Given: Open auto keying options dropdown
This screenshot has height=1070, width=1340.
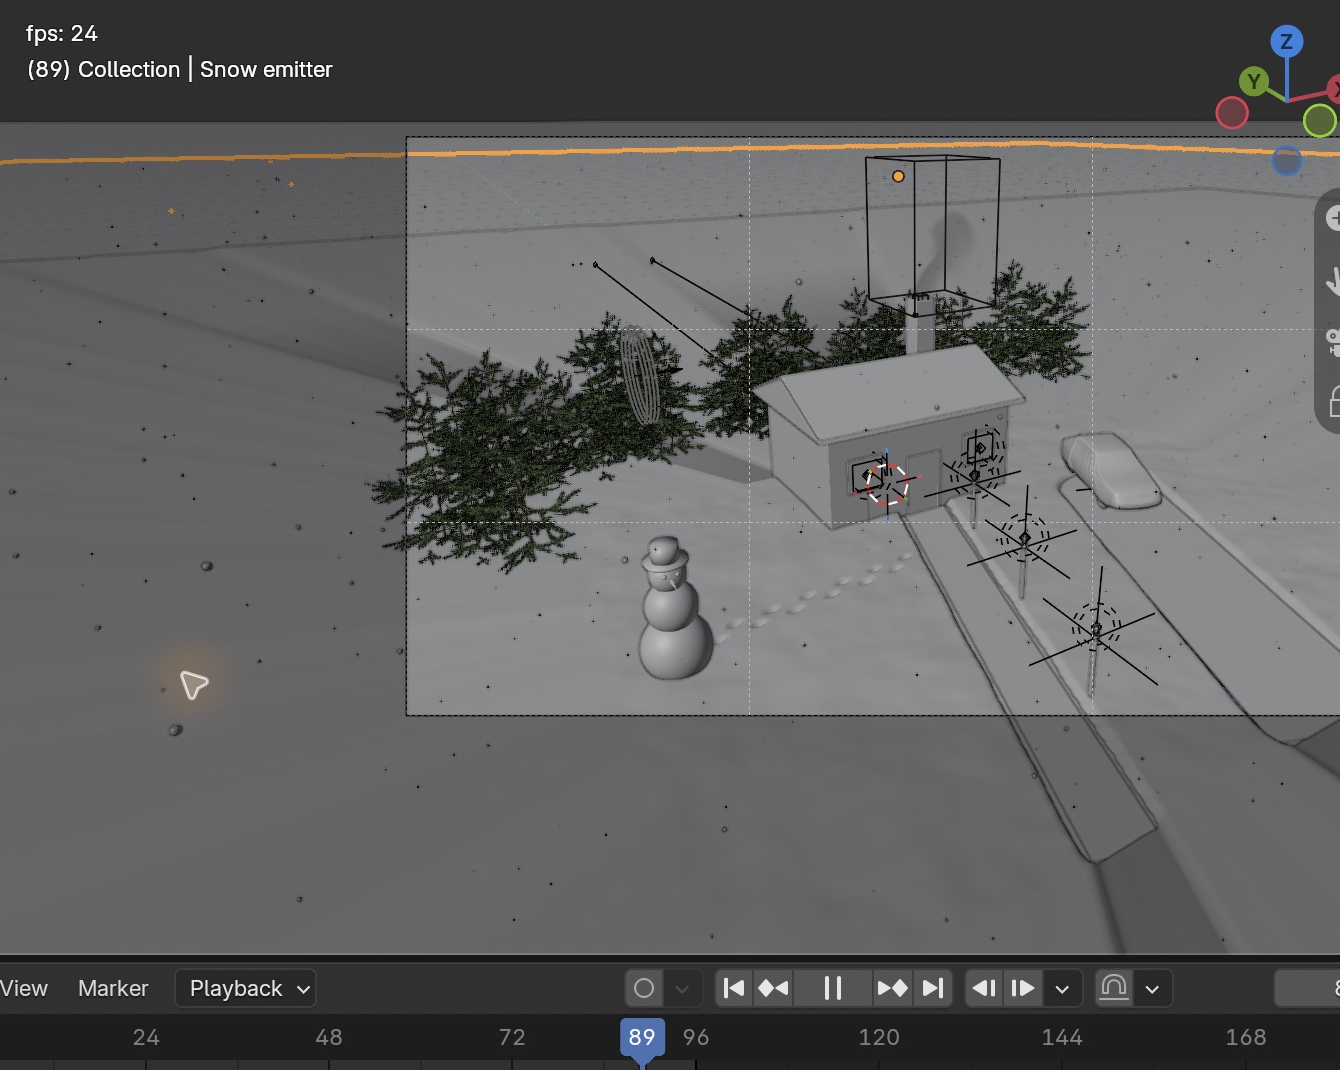Looking at the screenshot, I should [682, 988].
